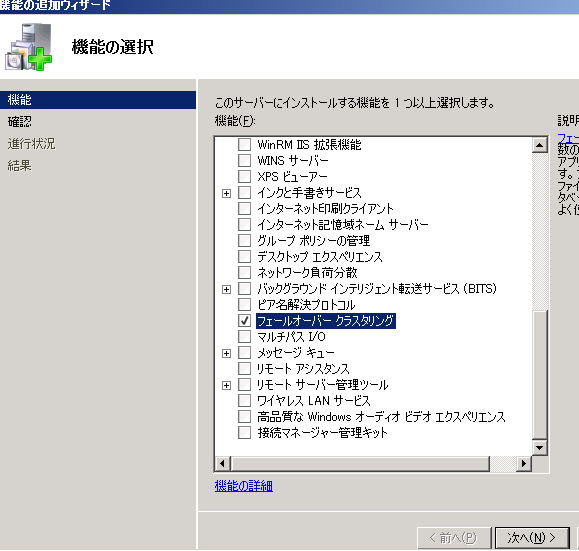The width and height of the screenshot is (579, 551).
Task: Click the 次へ(N) button
Action: point(532,538)
